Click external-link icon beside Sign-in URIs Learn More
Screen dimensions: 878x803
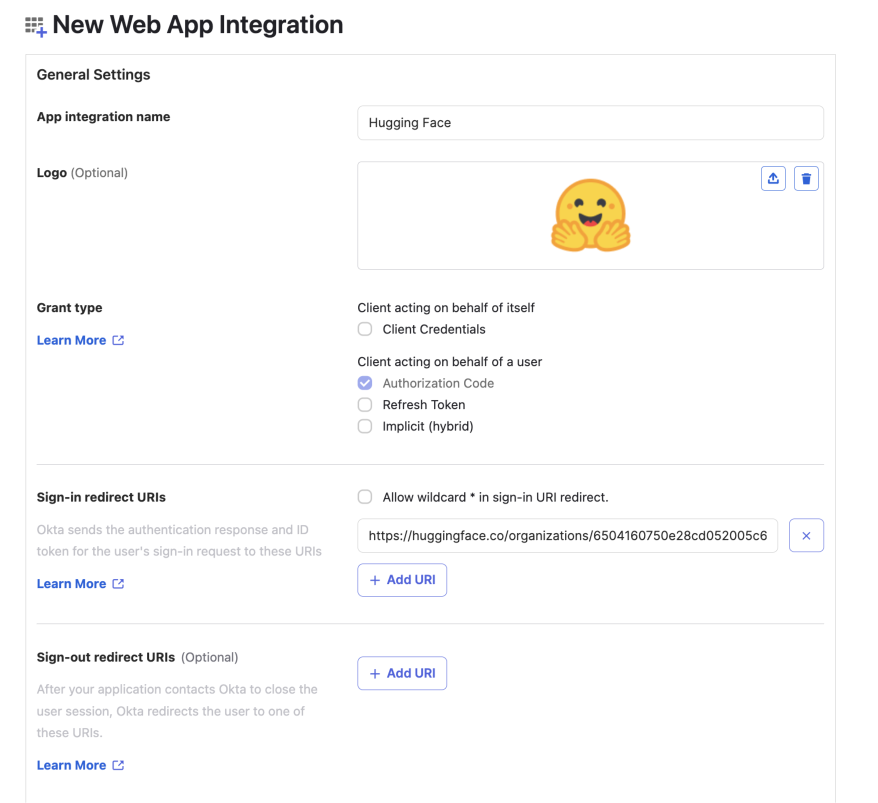click(118, 584)
